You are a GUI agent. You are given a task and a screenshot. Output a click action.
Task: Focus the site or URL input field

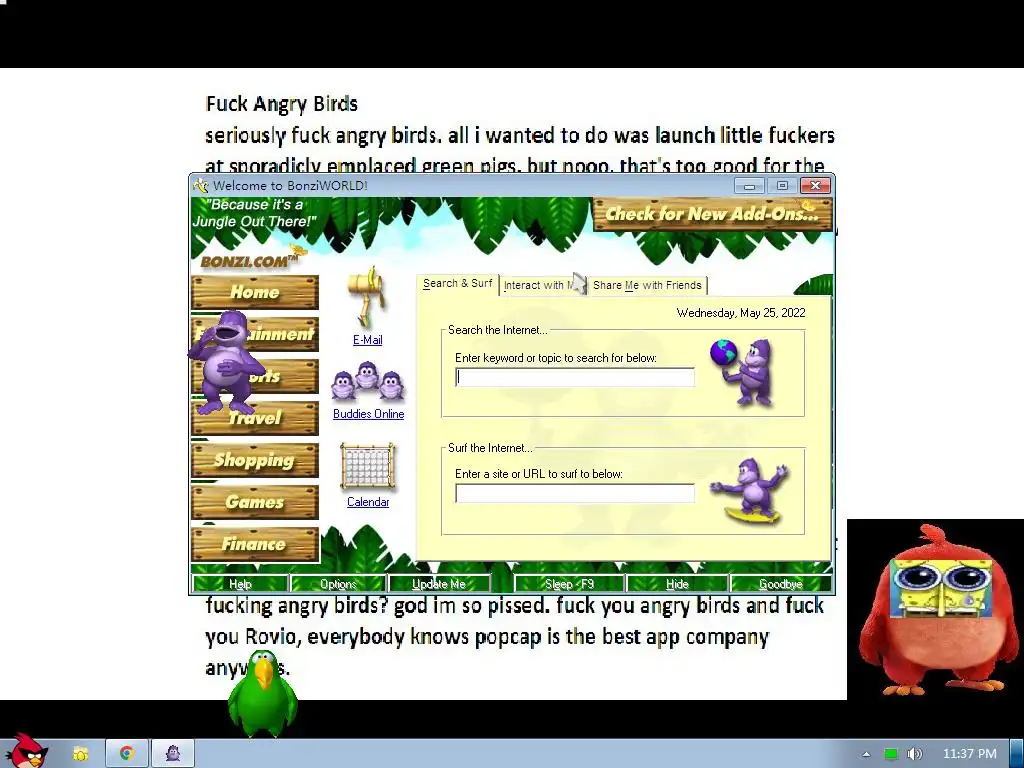[575, 494]
